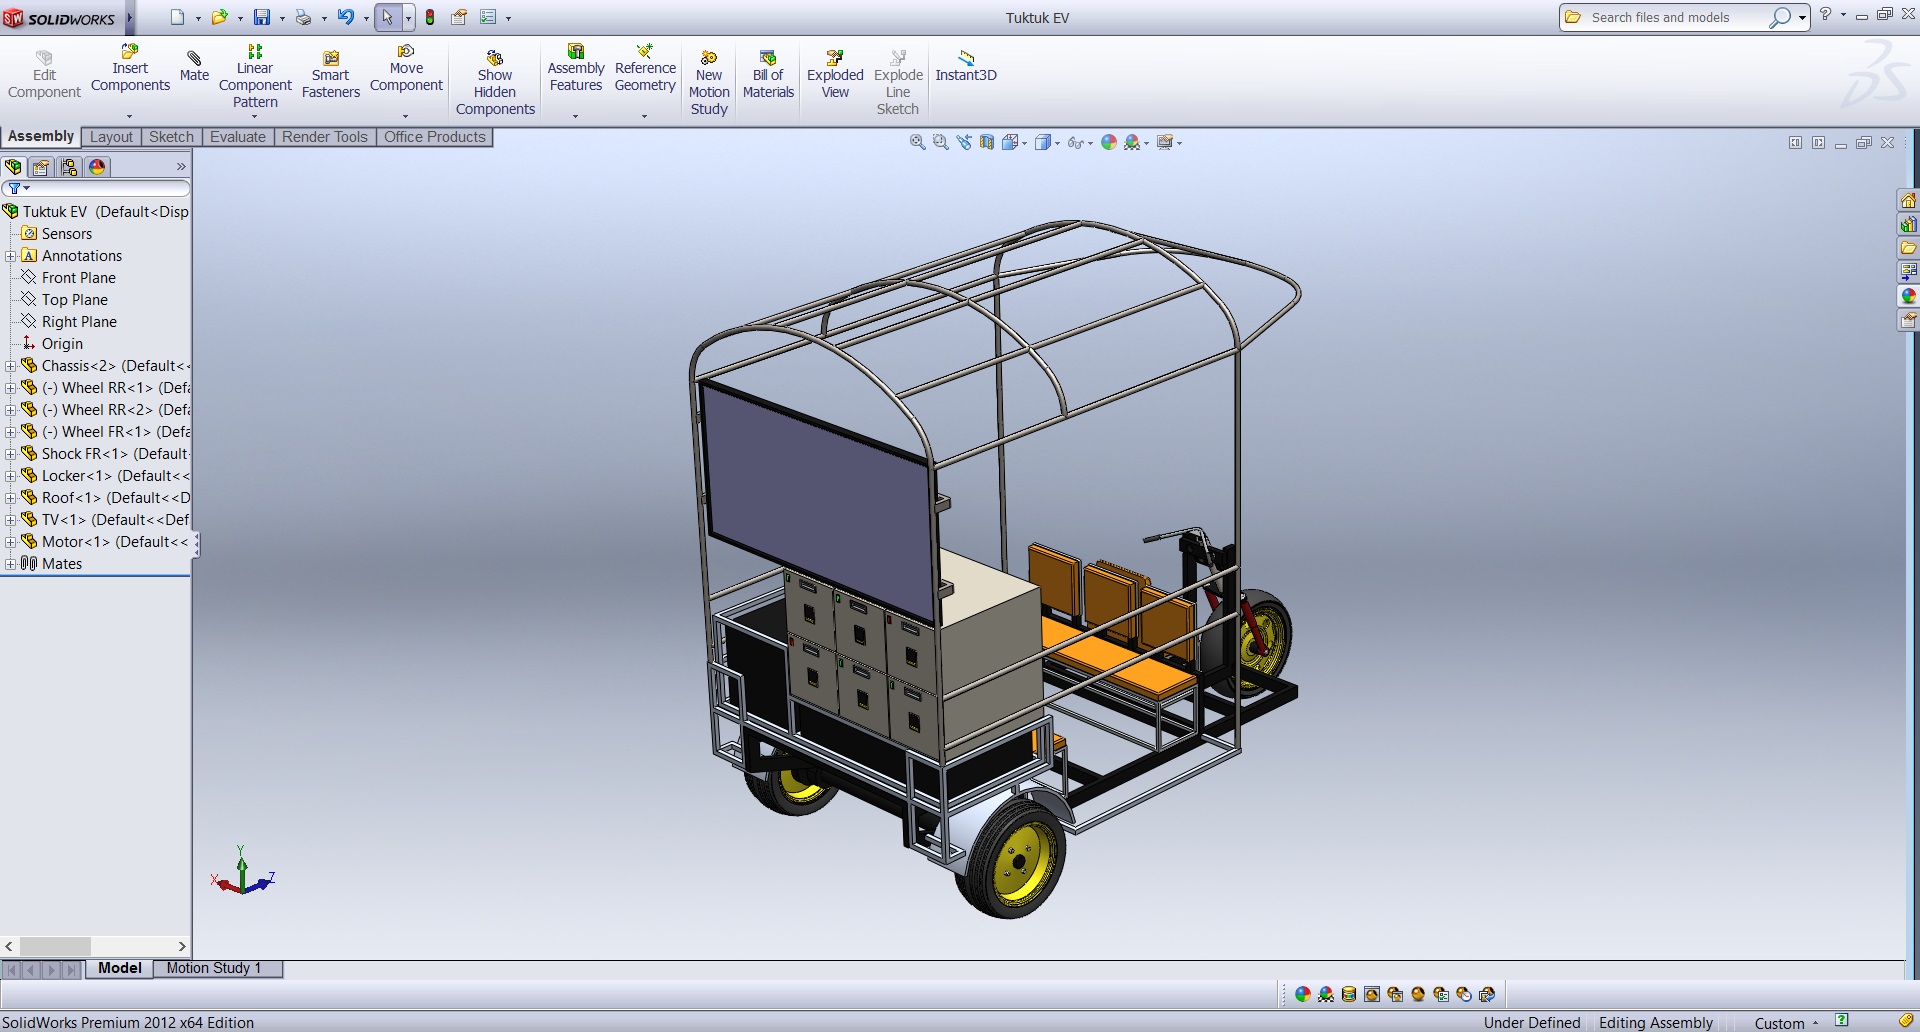Toggle the Section View icon
This screenshot has width=1920, height=1032.
987,143
